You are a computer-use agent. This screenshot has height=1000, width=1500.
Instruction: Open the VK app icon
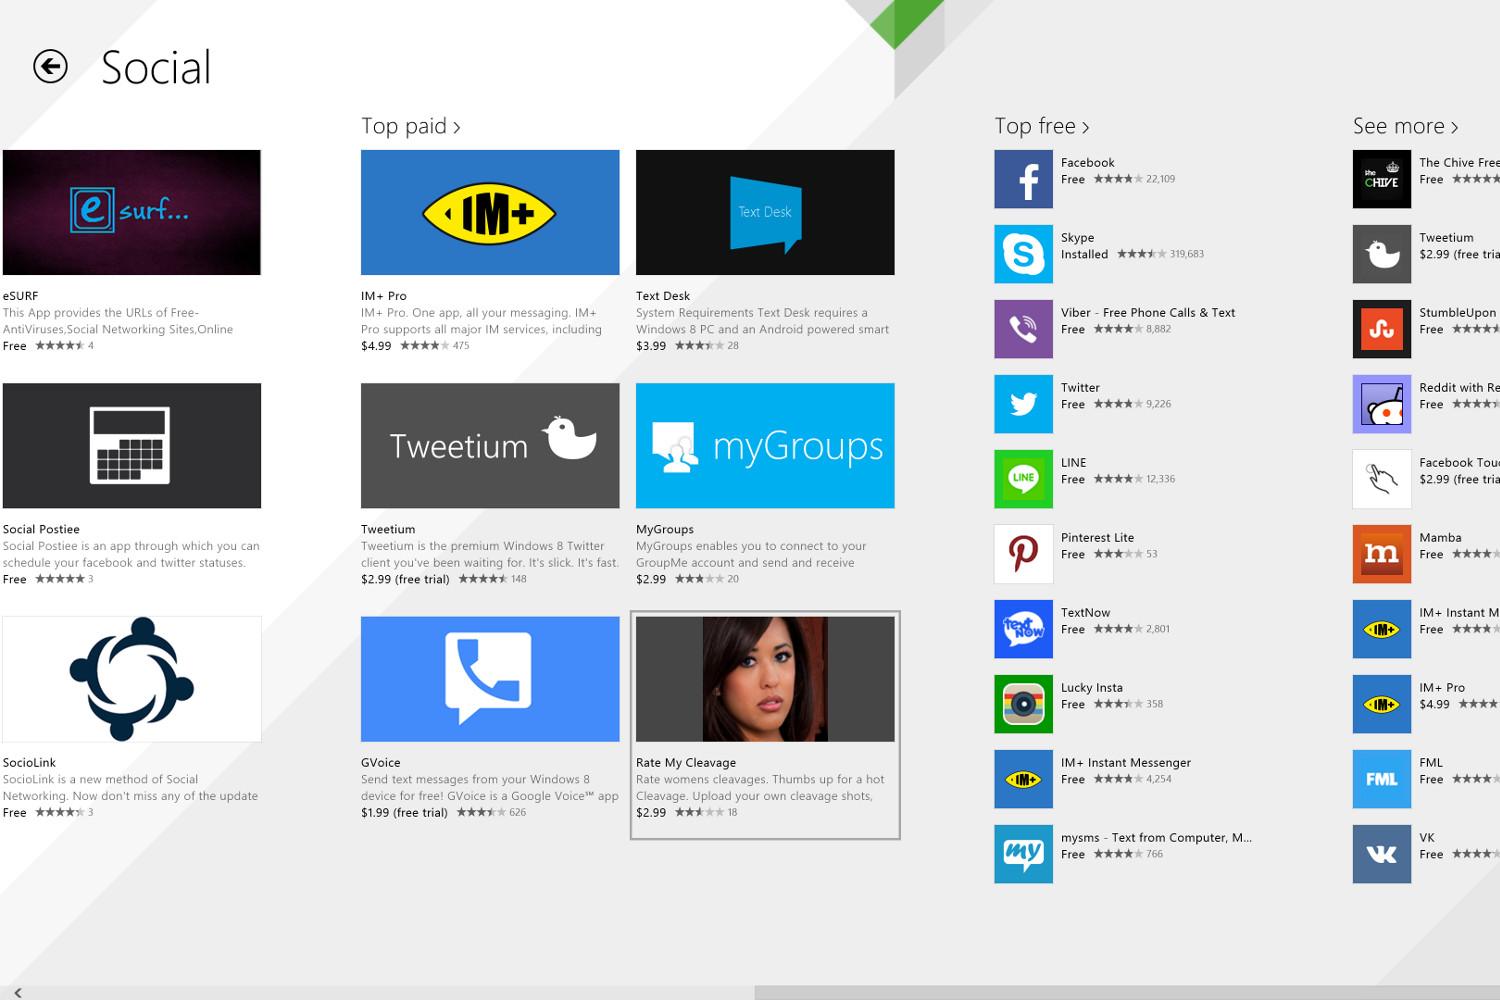[1382, 854]
